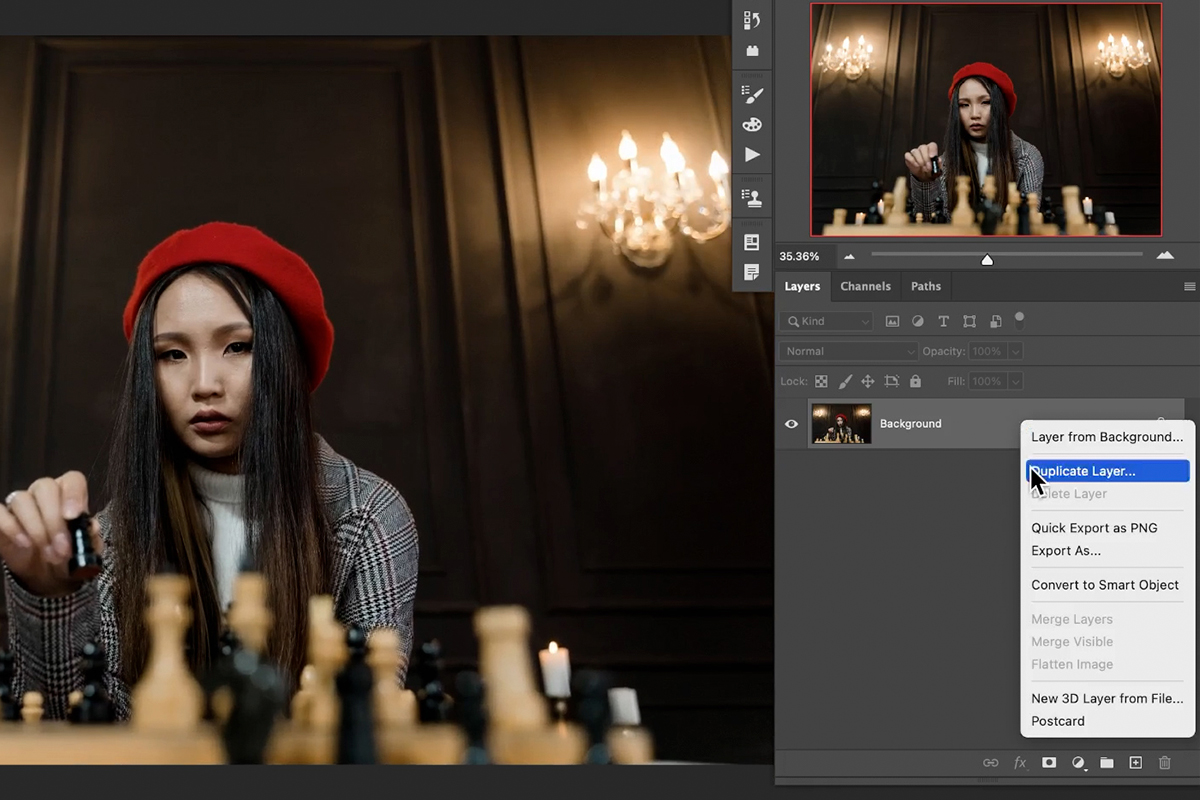Add a layer style with fx icon
Image resolution: width=1200 pixels, height=800 pixels.
pyautogui.click(x=1020, y=763)
